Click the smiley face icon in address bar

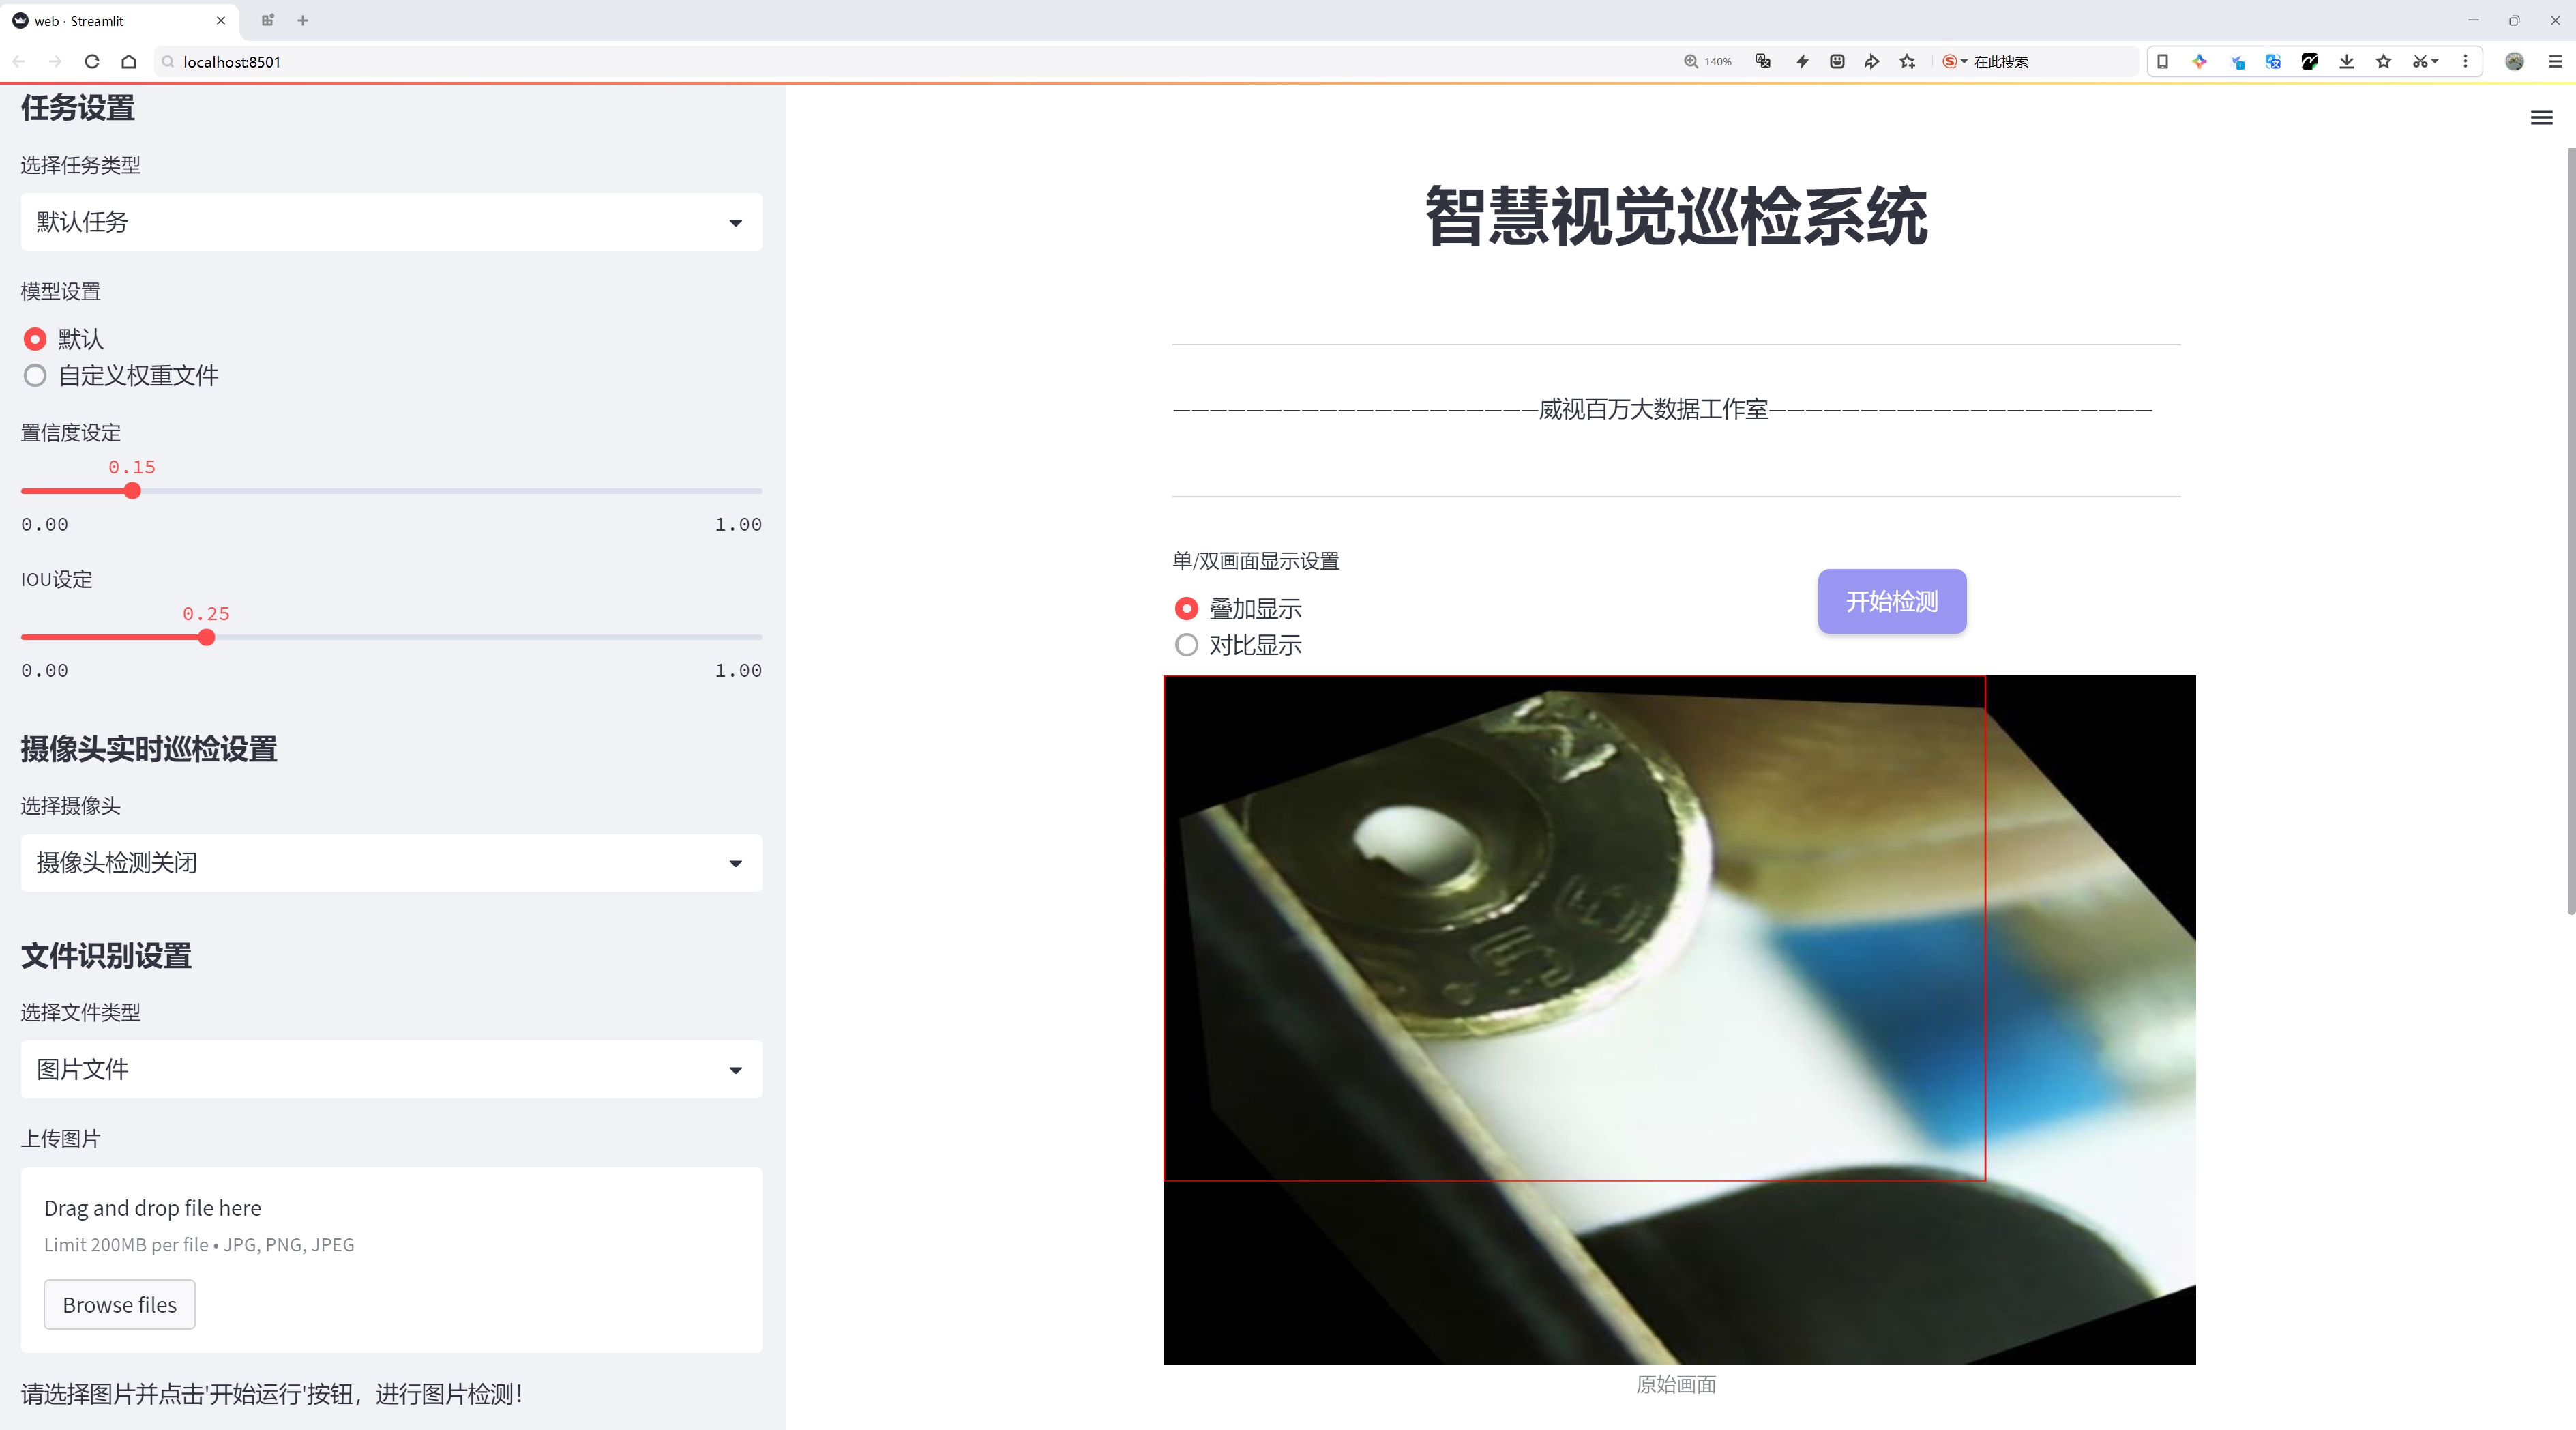click(1837, 62)
